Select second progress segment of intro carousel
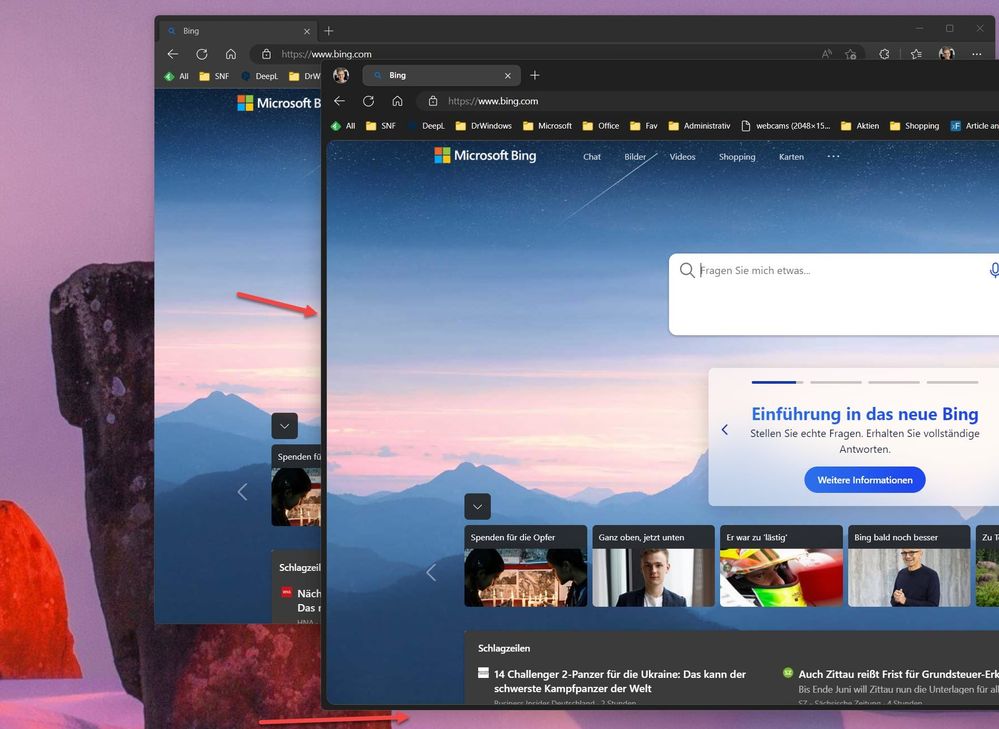The width and height of the screenshot is (999, 729). 836,382
